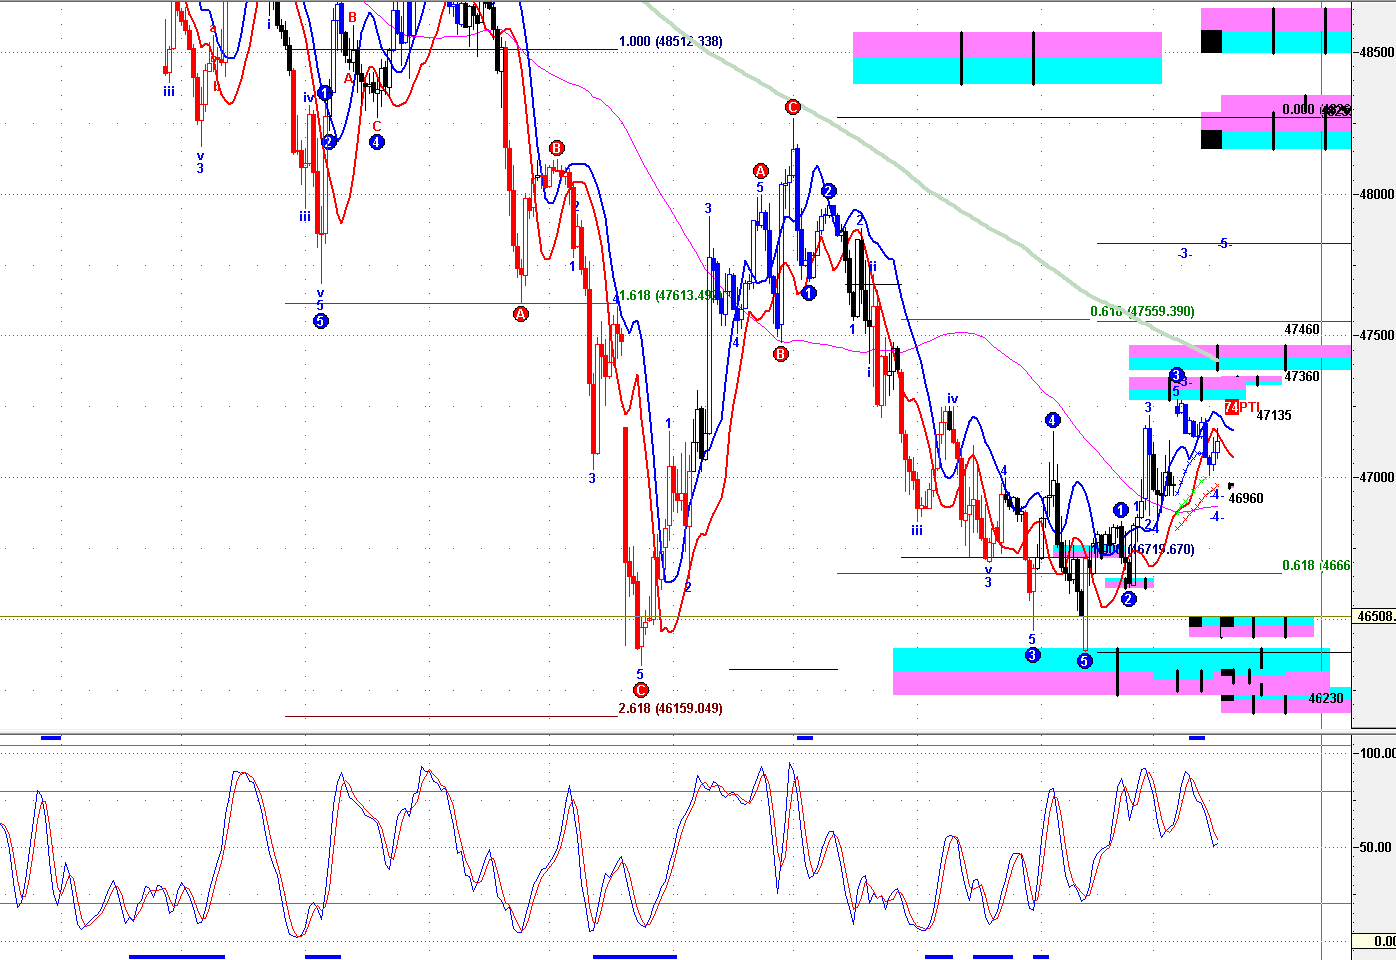The width and height of the screenshot is (1396, 960).
Task: Click the "47360" price target label
Action: [x=1302, y=377]
